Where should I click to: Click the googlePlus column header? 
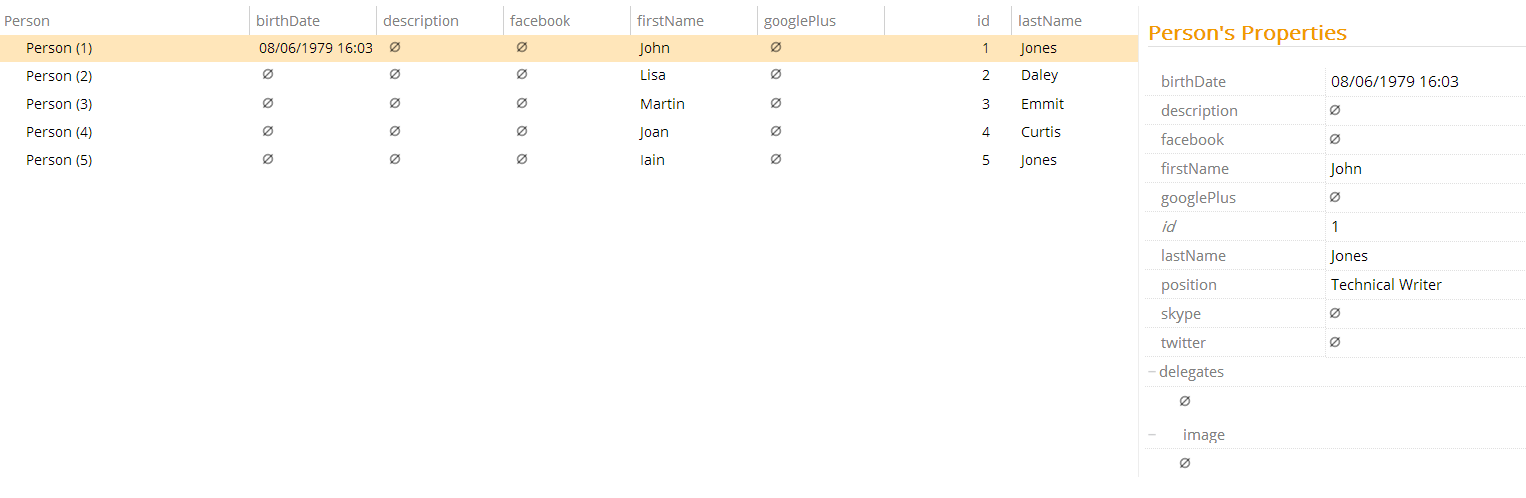pyautogui.click(x=799, y=20)
